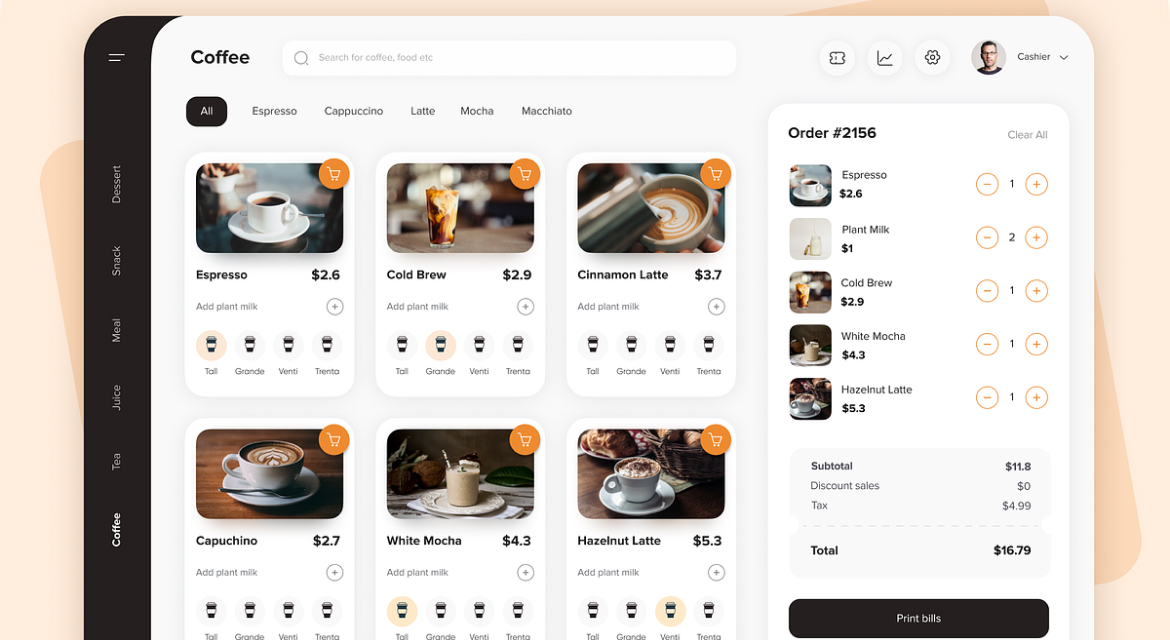Add plant milk to Espresso card
Image resolution: width=1170 pixels, height=640 pixels.
335,307
